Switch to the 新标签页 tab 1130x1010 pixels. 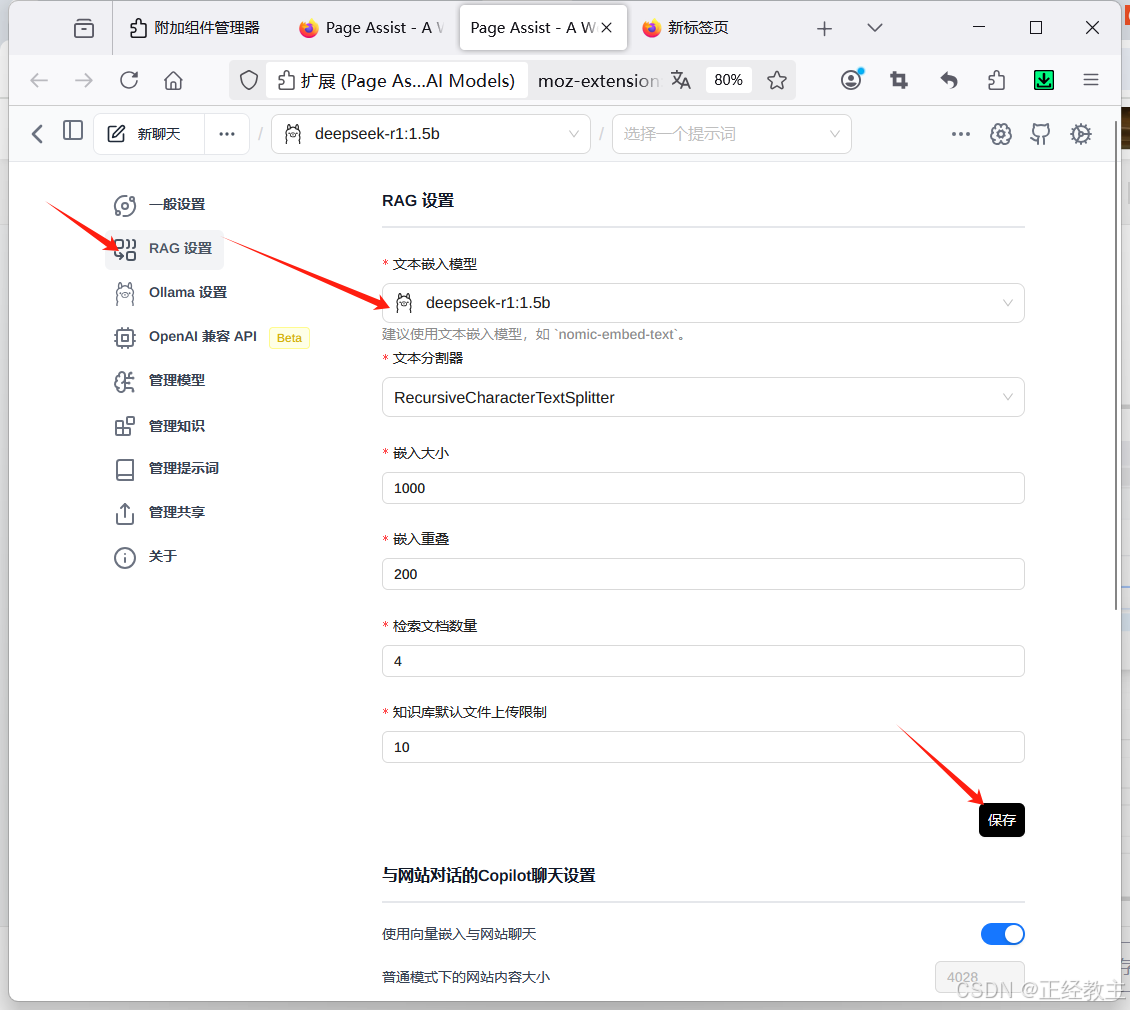[x=685, y=28]
